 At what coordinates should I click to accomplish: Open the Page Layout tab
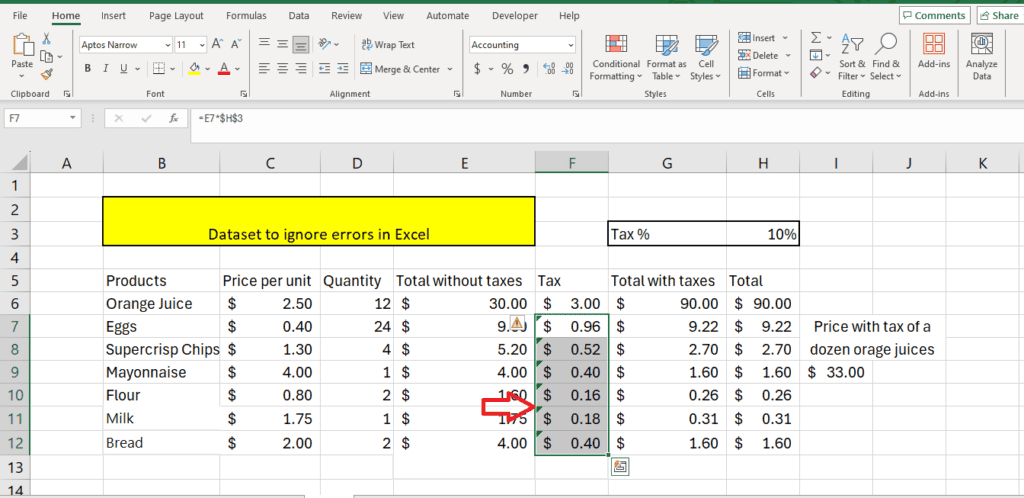(x=175, y=16)
